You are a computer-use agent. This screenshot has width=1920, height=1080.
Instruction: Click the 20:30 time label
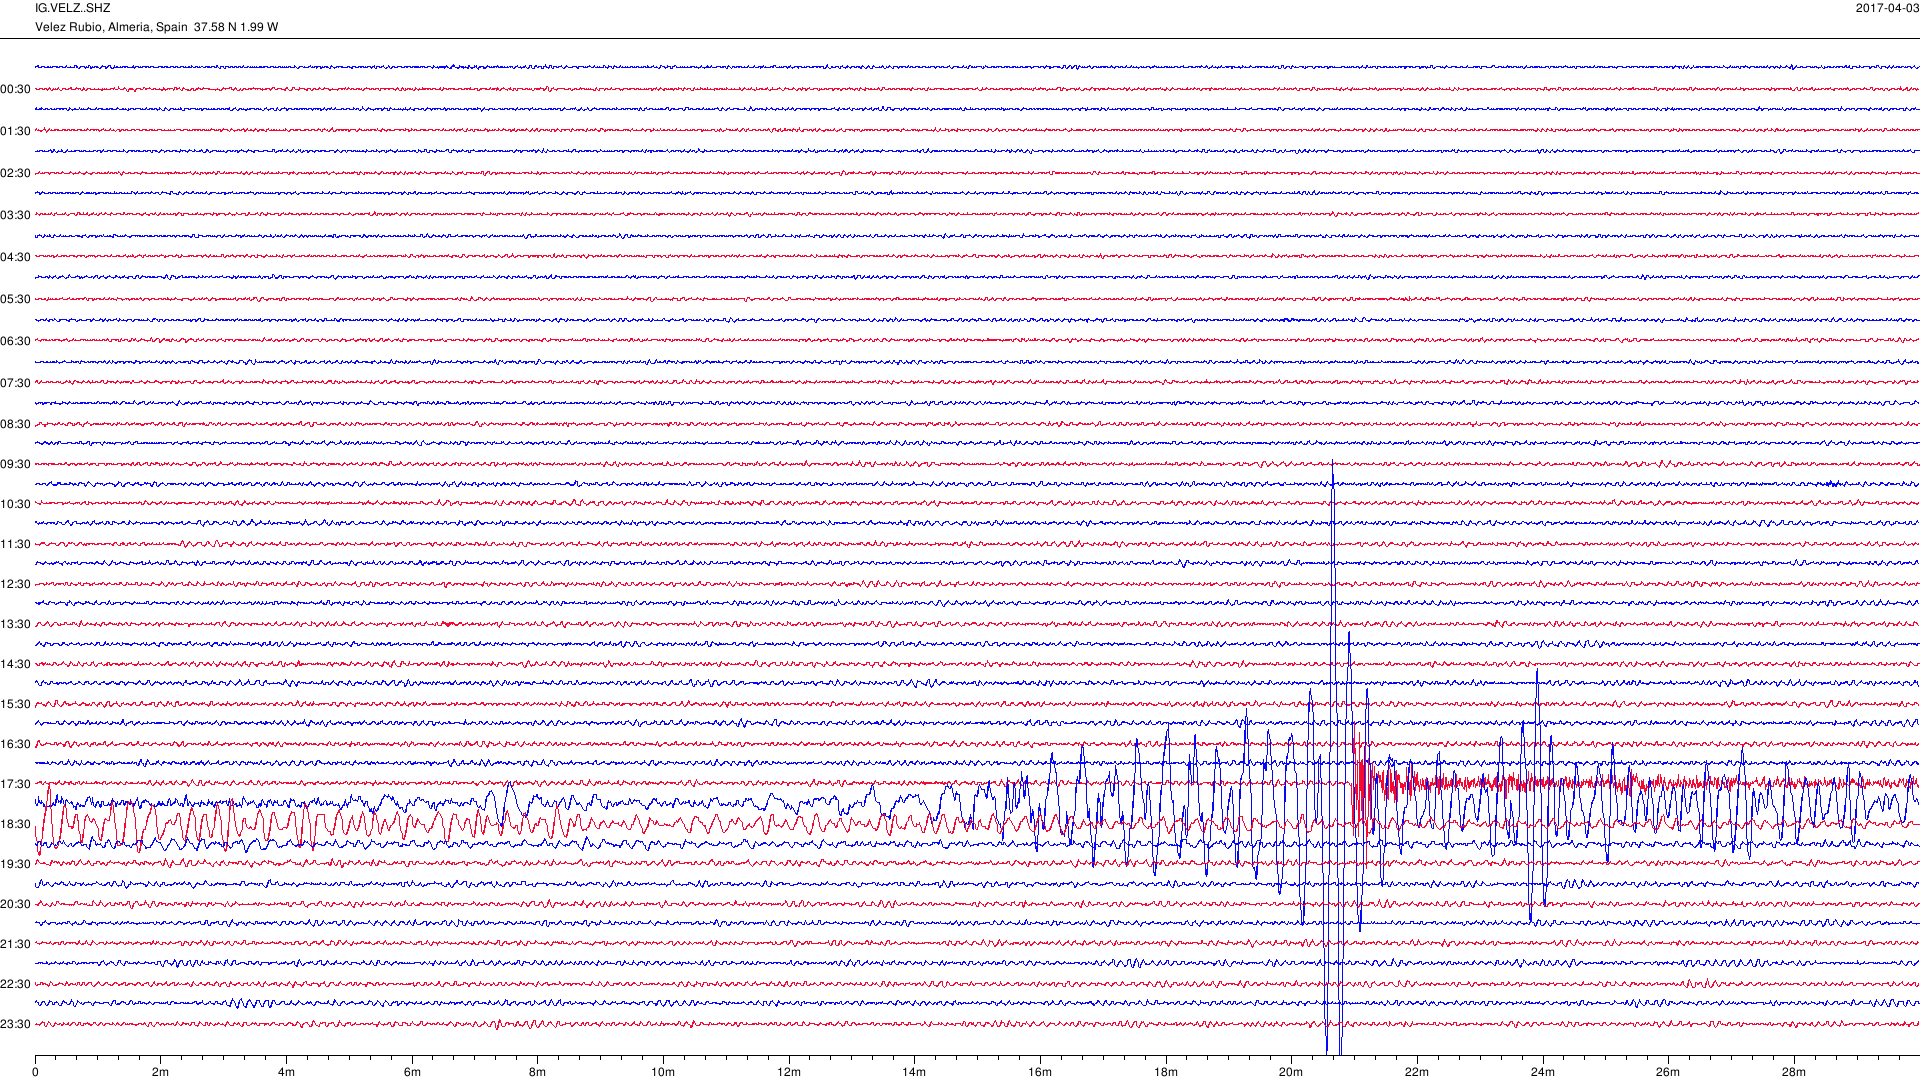tap(16, 904)
